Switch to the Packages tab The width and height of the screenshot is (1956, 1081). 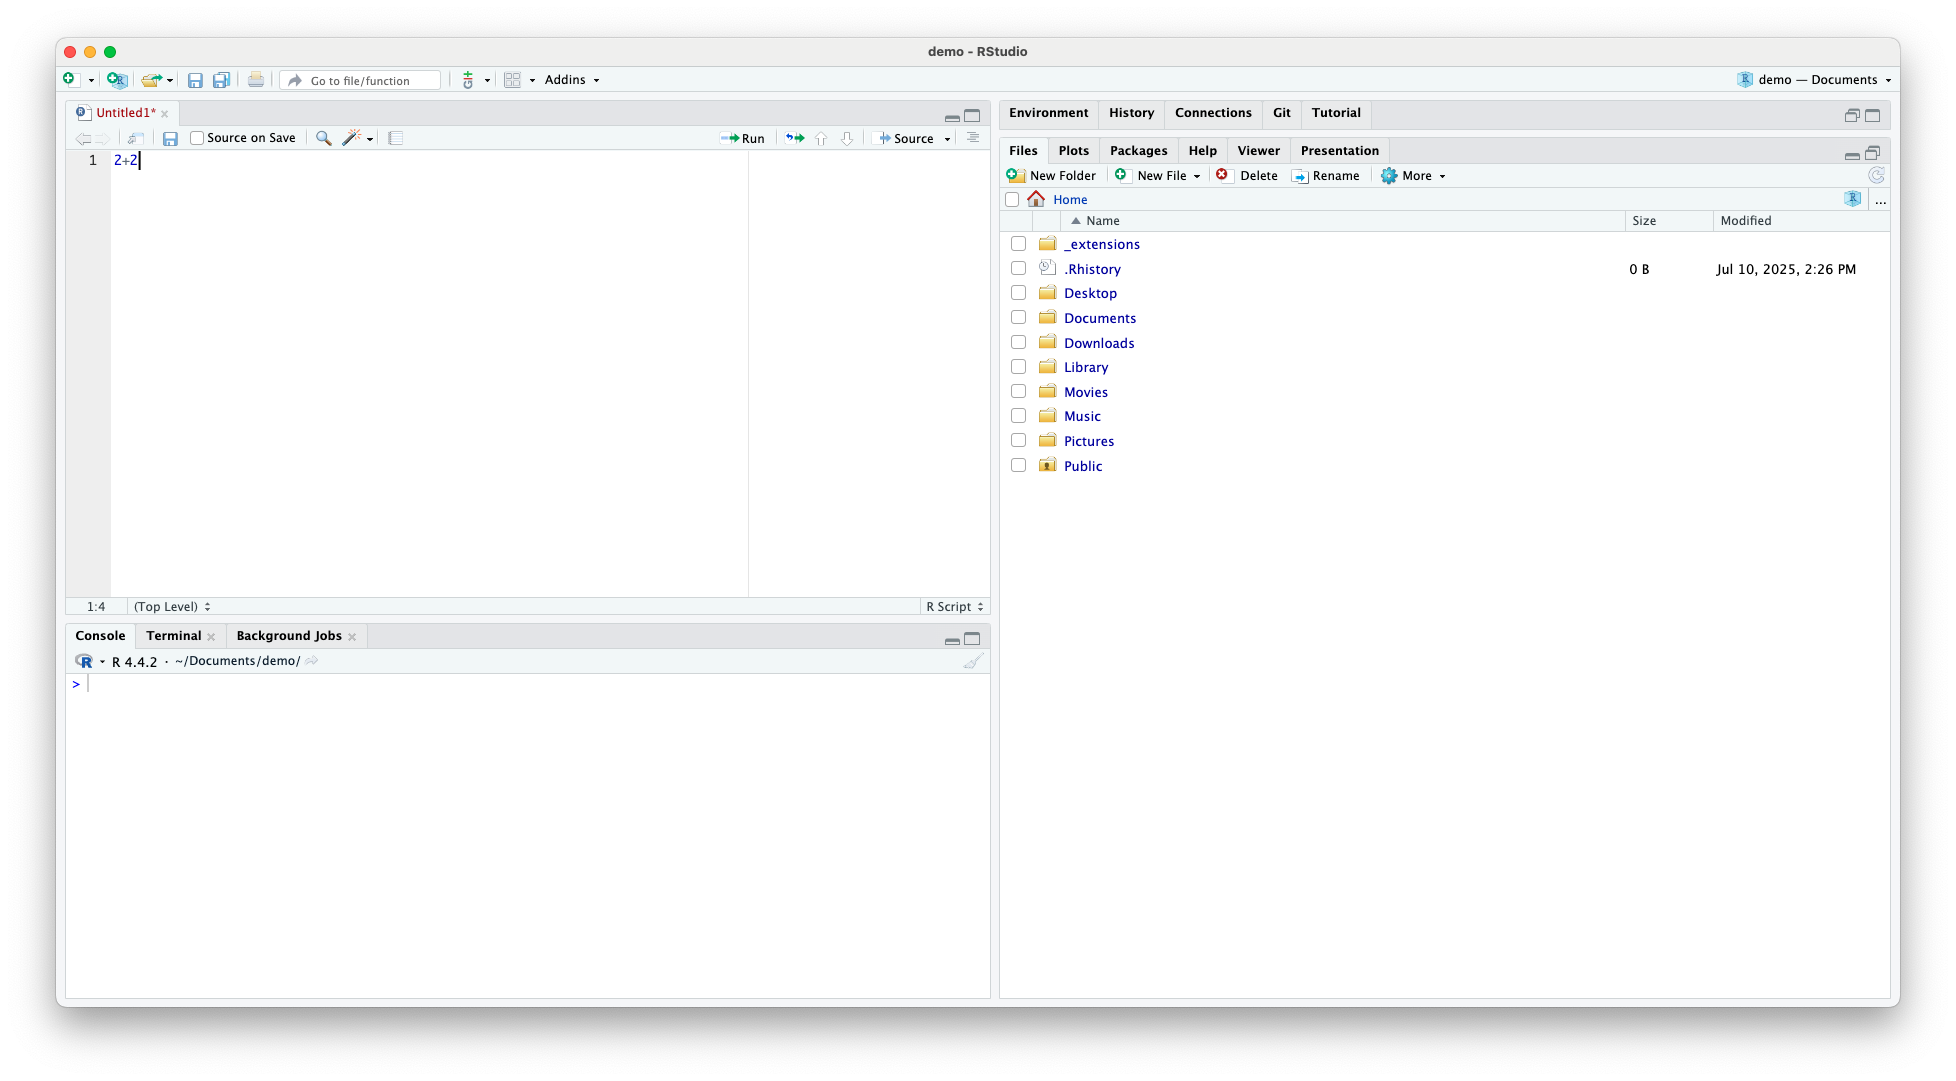coord(1138,151)
